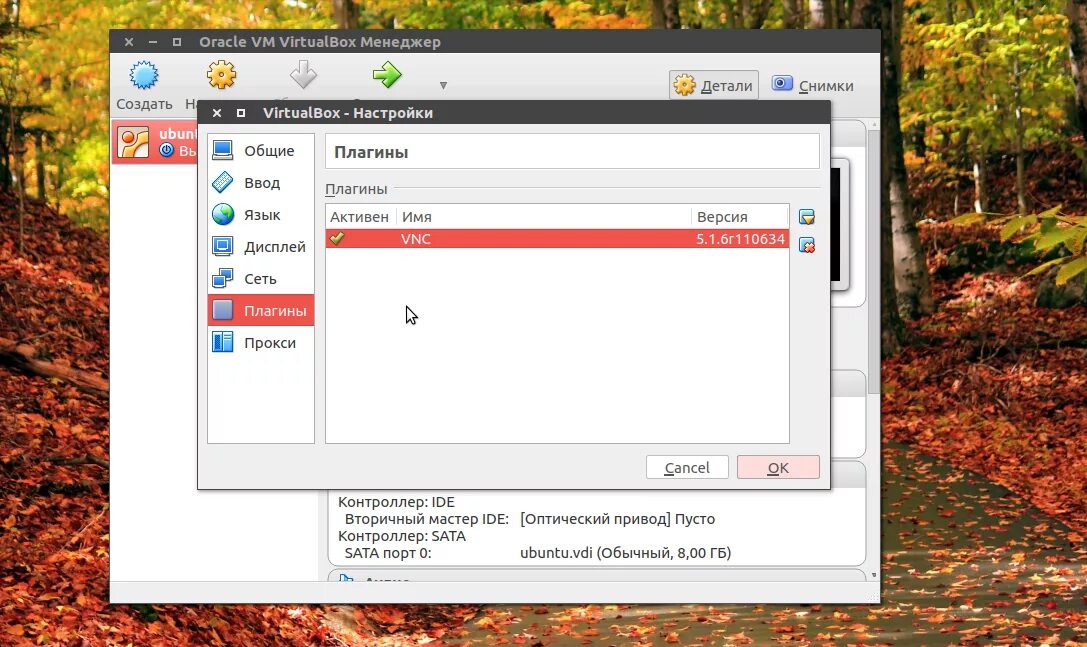The height and width of the screenshot is (647, 1087).
Task: Select the Плагины settings category
Action: click(x=261, y=310)
